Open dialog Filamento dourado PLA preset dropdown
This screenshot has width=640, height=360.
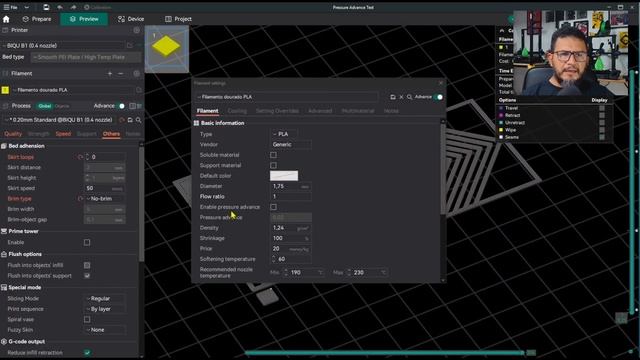[x=287, y=97]
